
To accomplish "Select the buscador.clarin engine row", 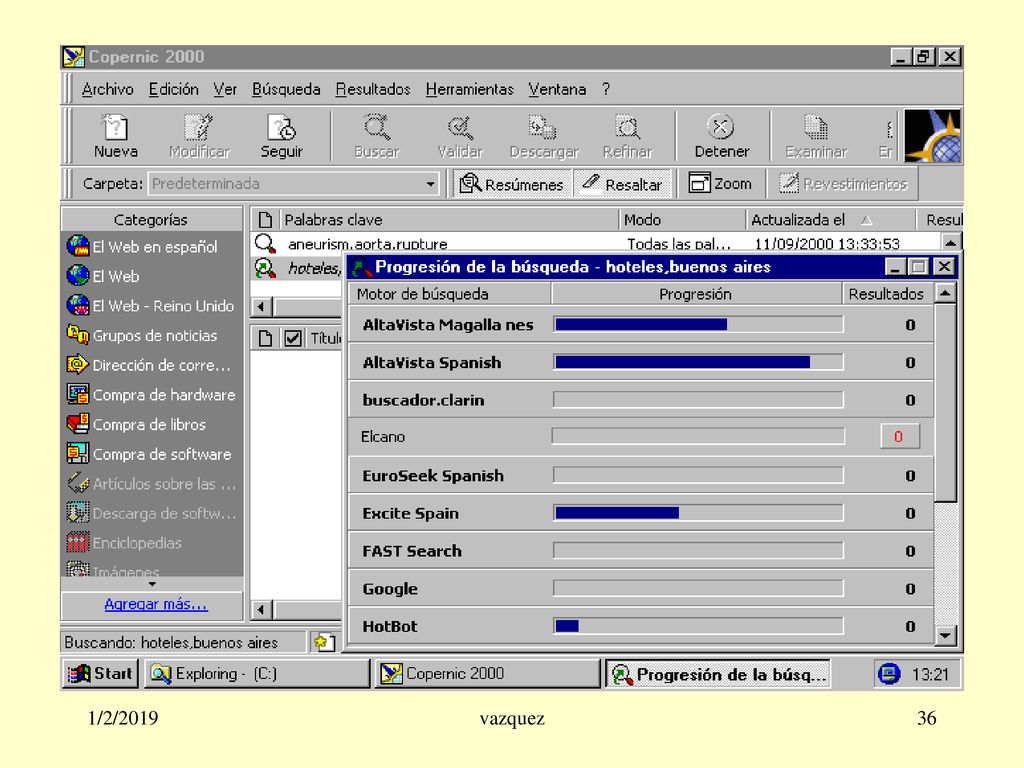I will [641, 400].
